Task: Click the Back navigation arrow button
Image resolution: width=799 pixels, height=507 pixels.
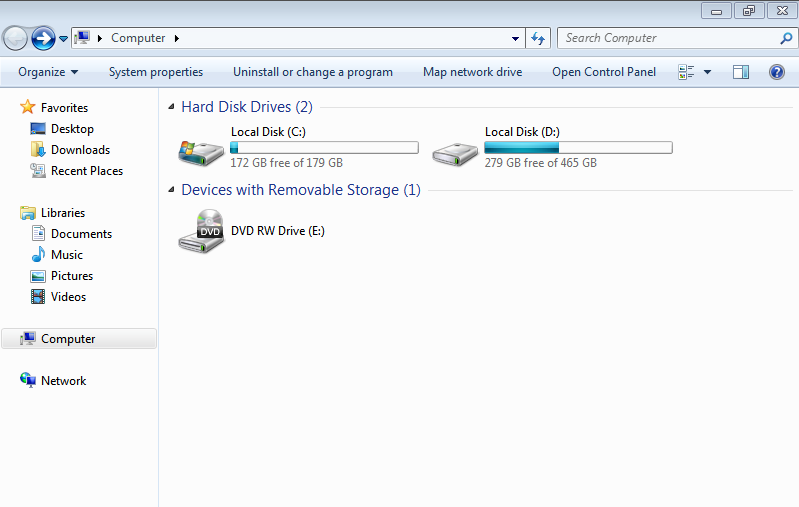Action: pyautogui.click(x=15, y=38)
